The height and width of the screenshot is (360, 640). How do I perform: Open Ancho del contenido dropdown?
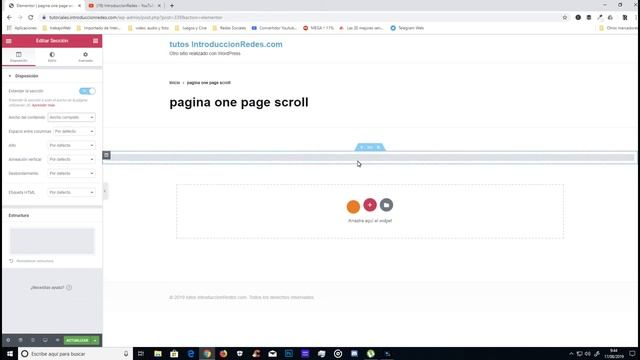(71, 117)
